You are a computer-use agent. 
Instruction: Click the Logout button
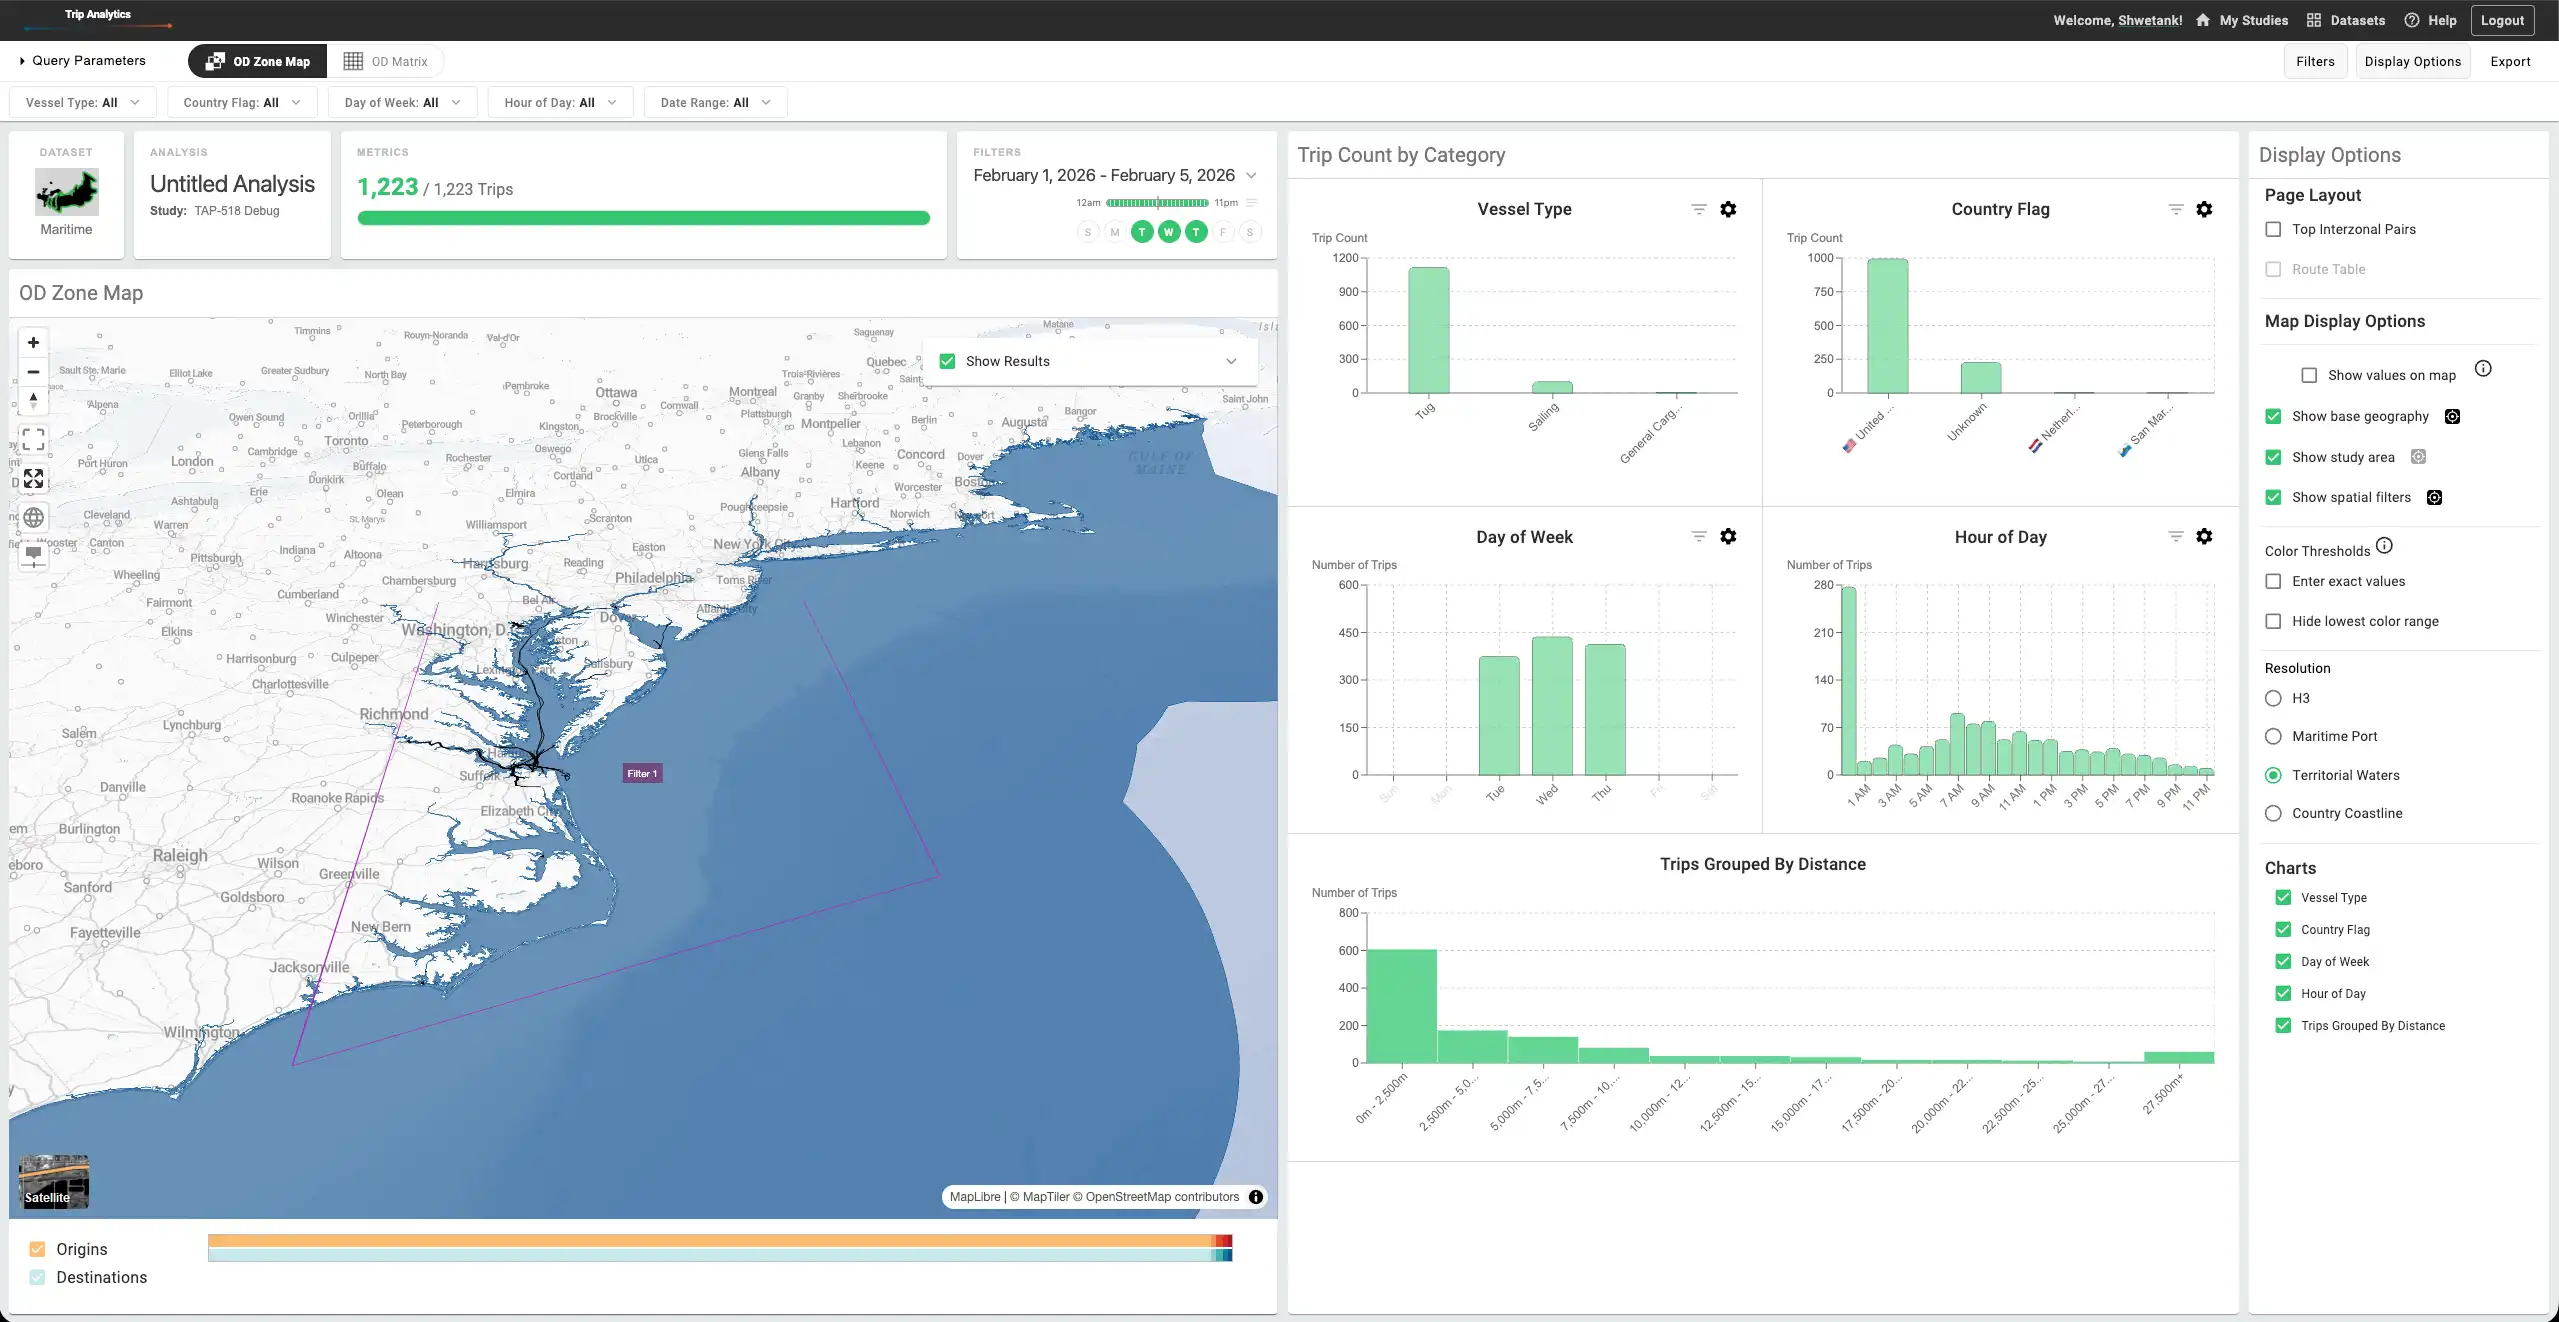[2503, 20]
